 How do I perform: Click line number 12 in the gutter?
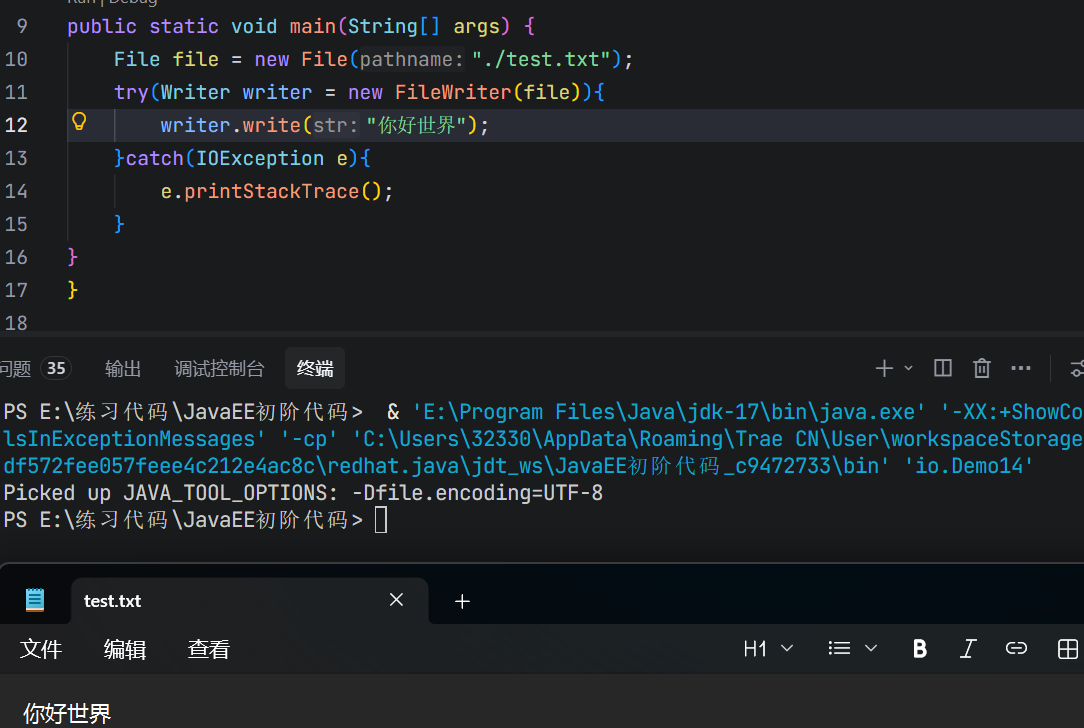[17, 125]
